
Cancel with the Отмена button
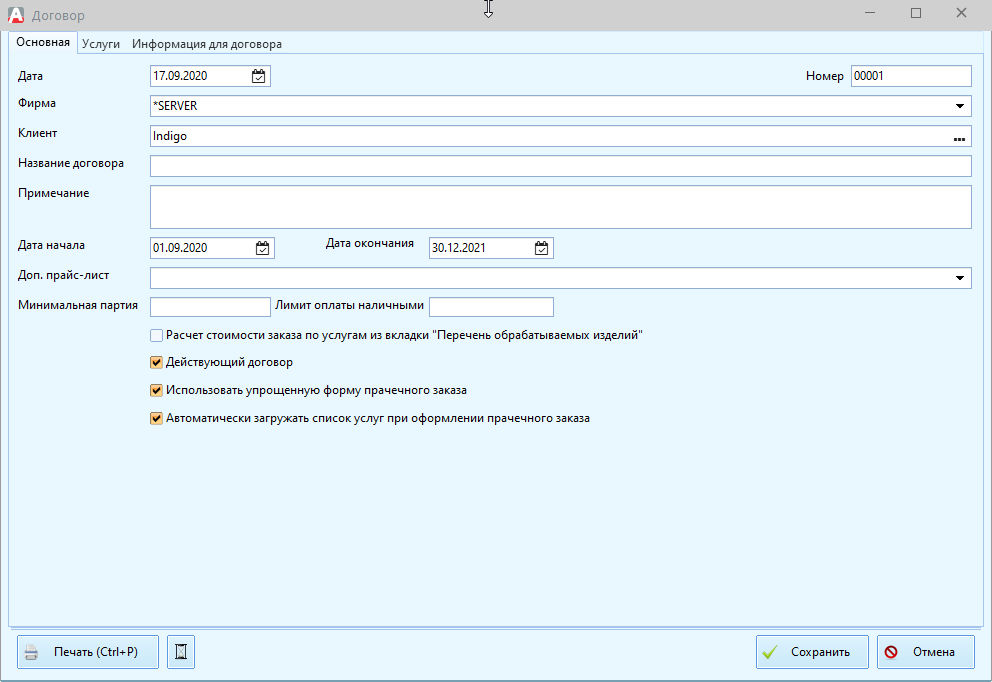[926, 652]
